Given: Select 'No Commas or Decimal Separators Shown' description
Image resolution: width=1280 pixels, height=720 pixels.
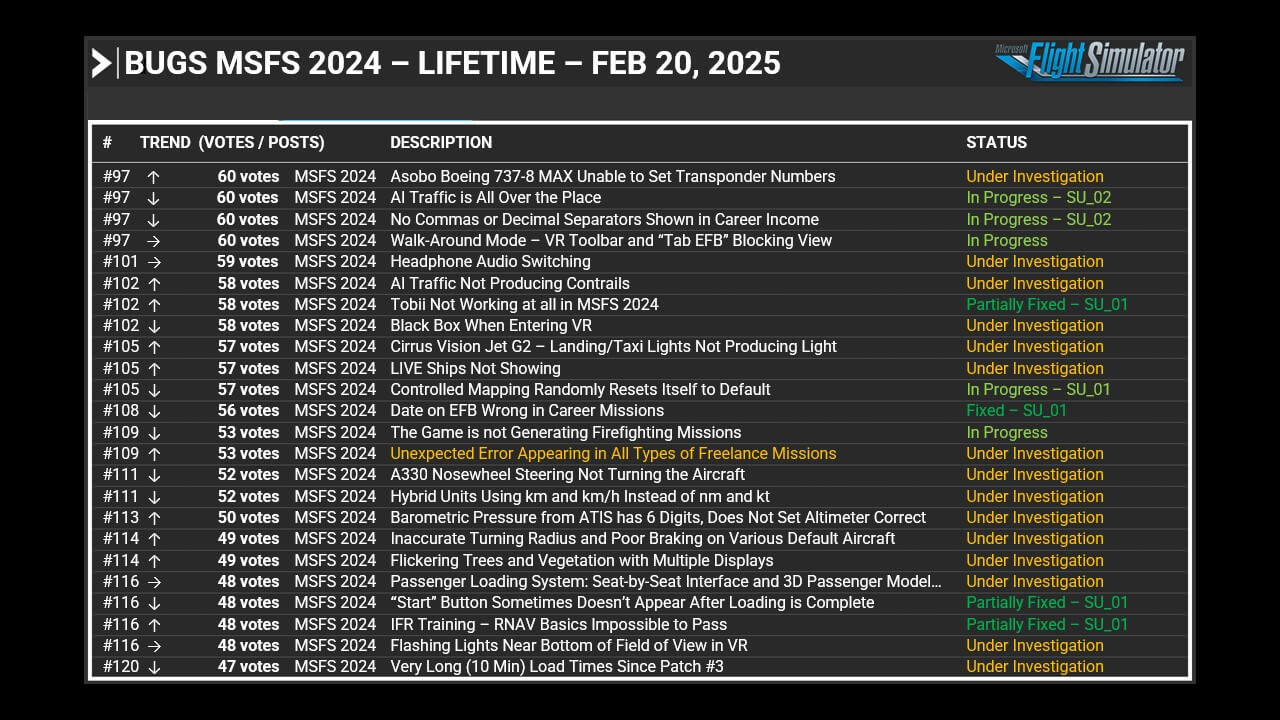Looking at the screenshot, I should [604, 220].
